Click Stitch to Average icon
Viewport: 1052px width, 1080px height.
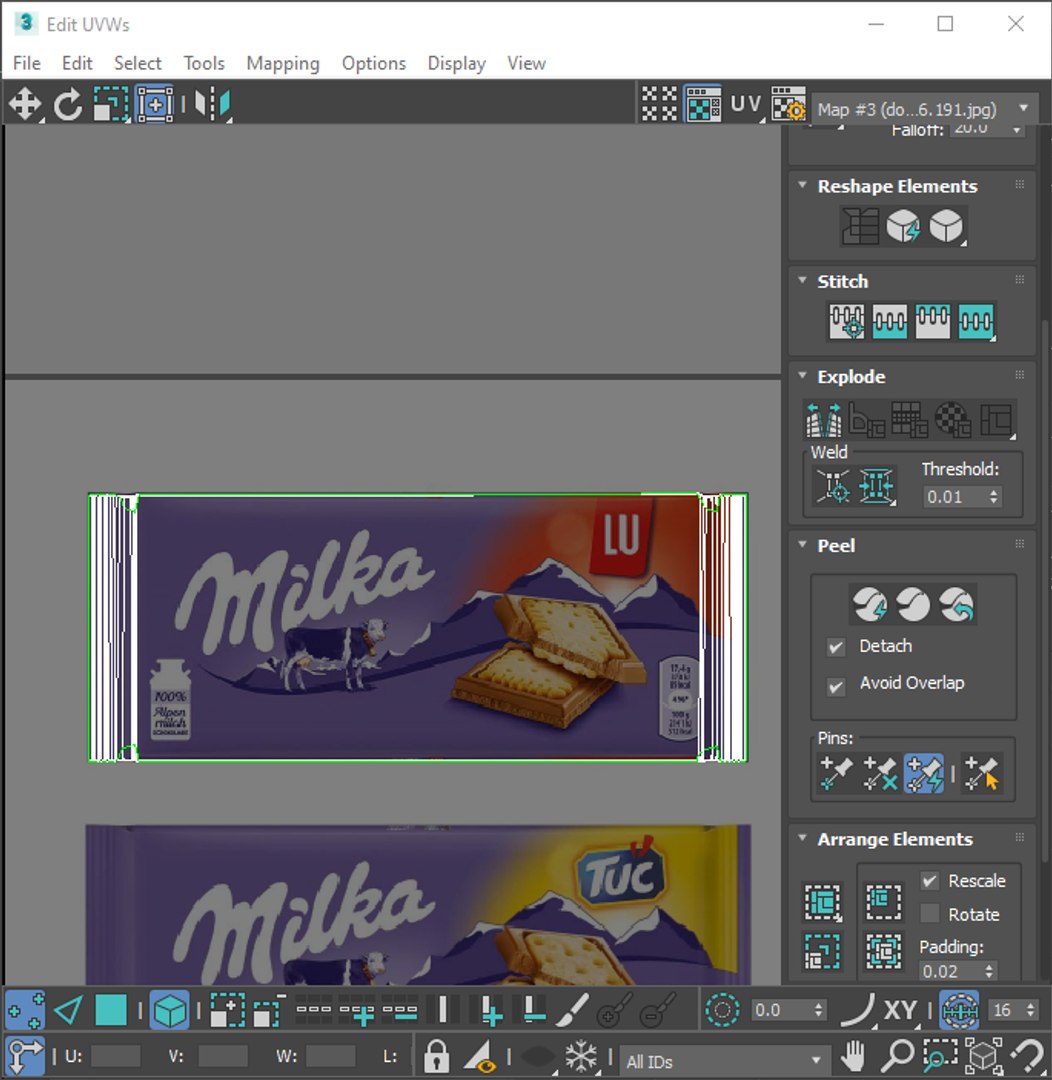[x=890, y=322]
